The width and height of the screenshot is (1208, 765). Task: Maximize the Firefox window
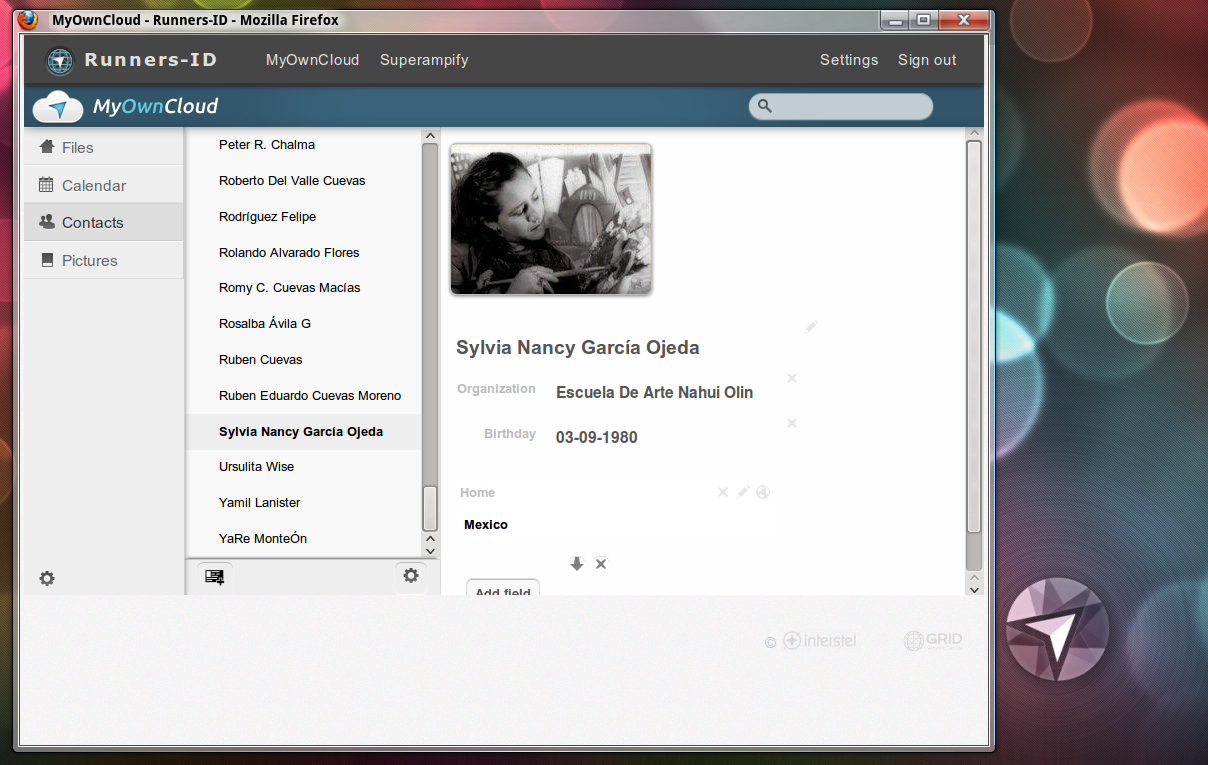click(x=922, y=20)
